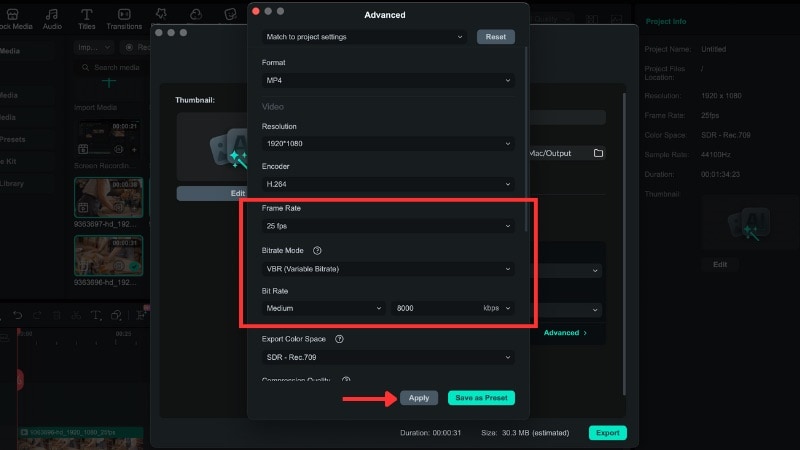Switch to the Project Info tab
The width and height of the screenshot is (800, 450).
pyautogui.click(x=665, y=21)
